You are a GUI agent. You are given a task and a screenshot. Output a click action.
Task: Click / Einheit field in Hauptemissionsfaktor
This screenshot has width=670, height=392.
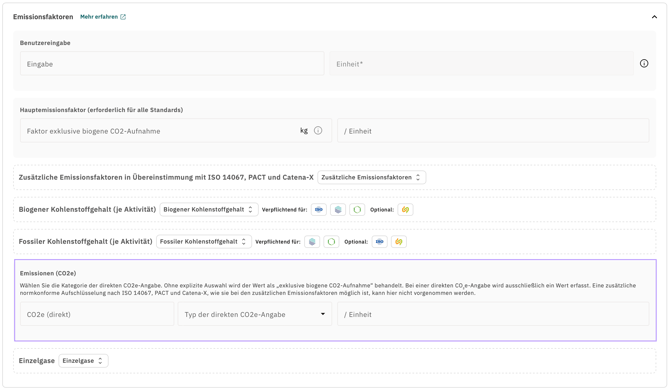(x=493, y=131)
